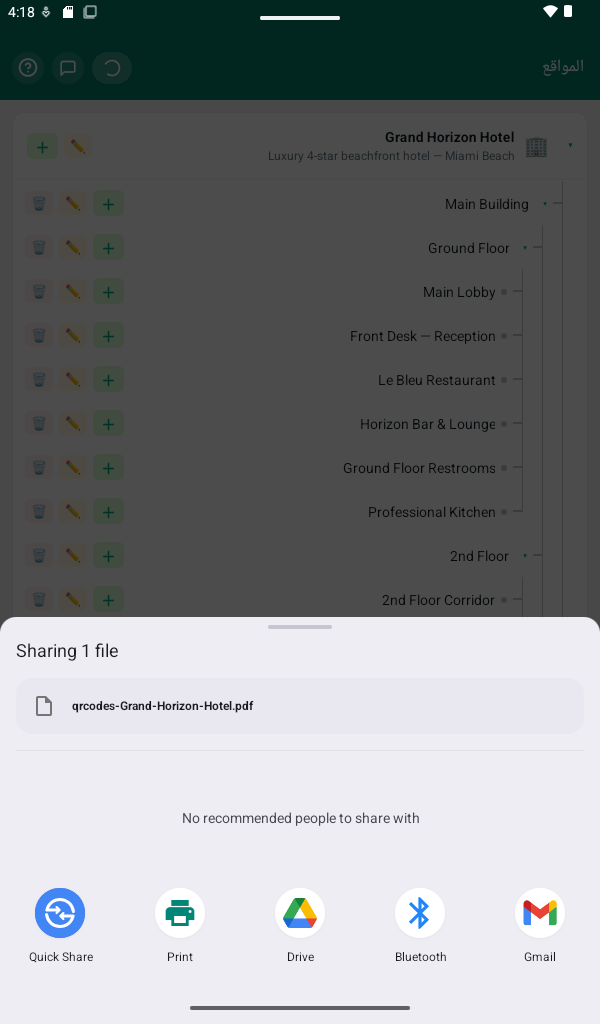Tap the refresh circular arrow icon
Viewport: 600px width, 1024px height.
click(x=112, y=68)
